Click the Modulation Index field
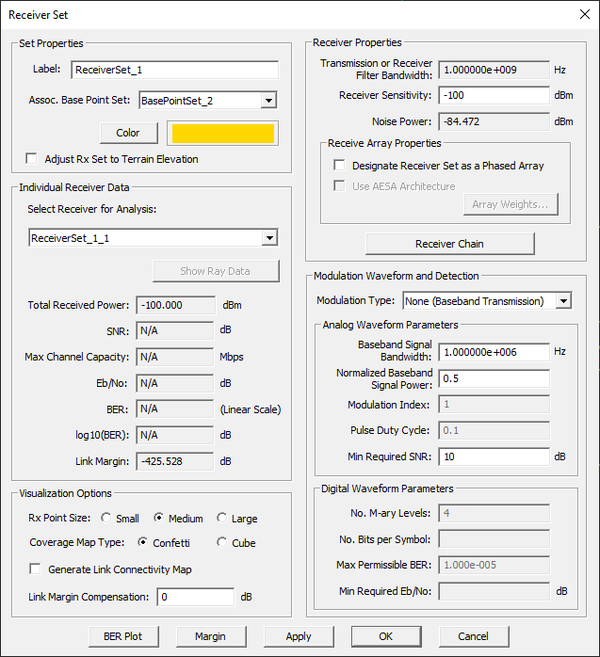Image resolution: width=600 pixels, height=657 pixels. pyautogui.click(x=494, y=404)
